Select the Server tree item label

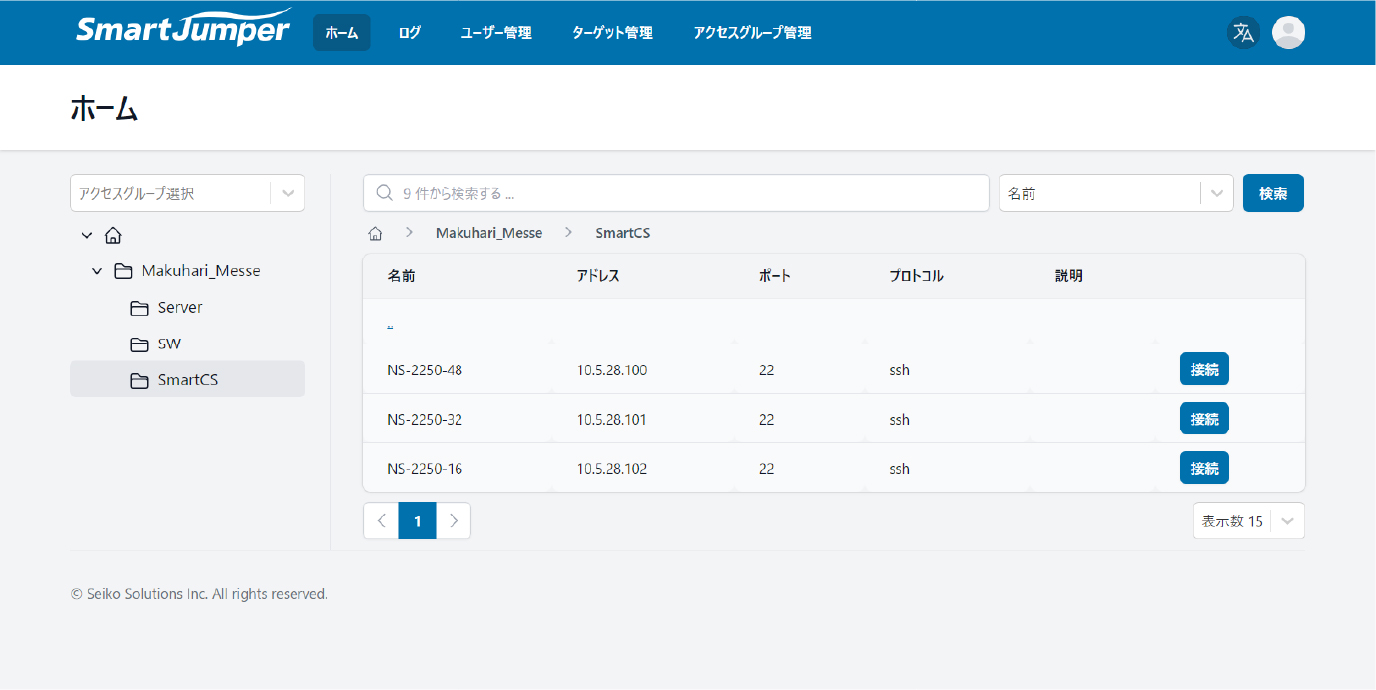180,308
